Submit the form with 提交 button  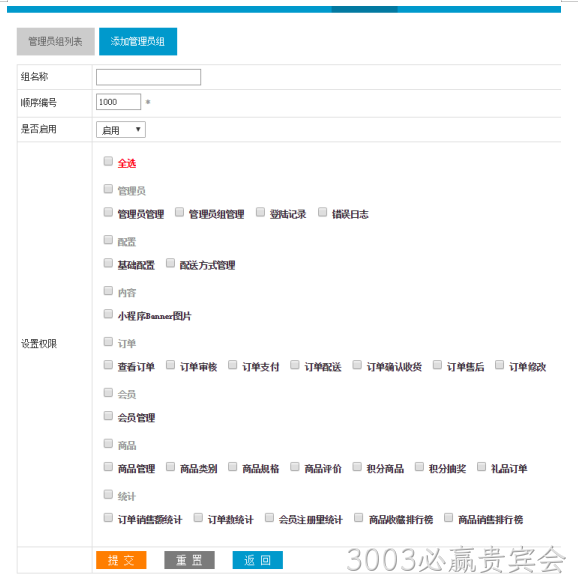click(121, 560)
